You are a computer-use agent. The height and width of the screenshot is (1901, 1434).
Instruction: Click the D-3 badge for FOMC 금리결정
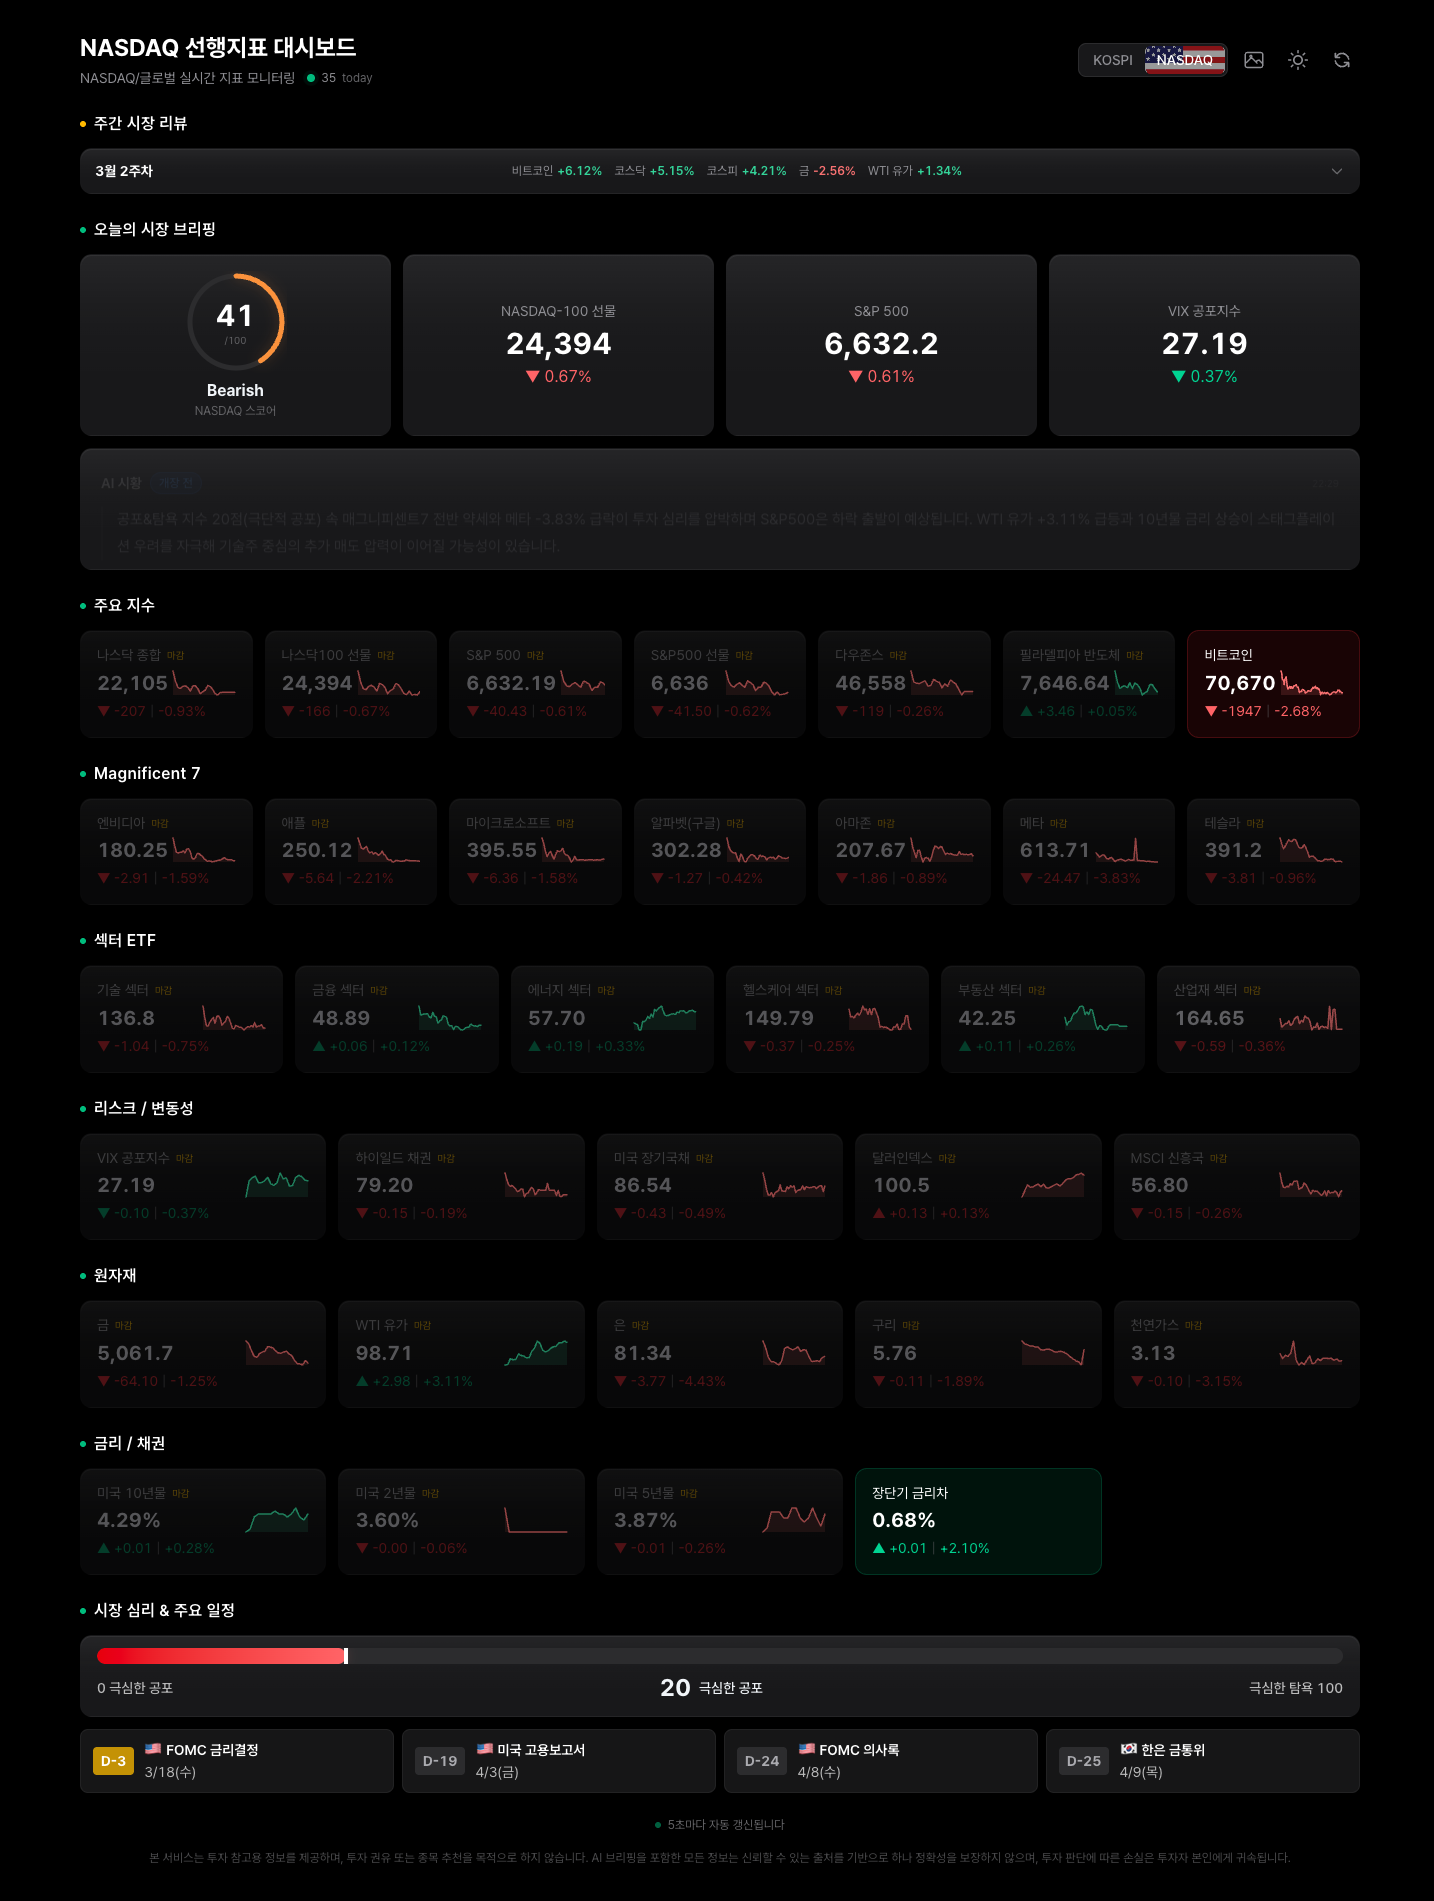click(x=113, y=1761)
